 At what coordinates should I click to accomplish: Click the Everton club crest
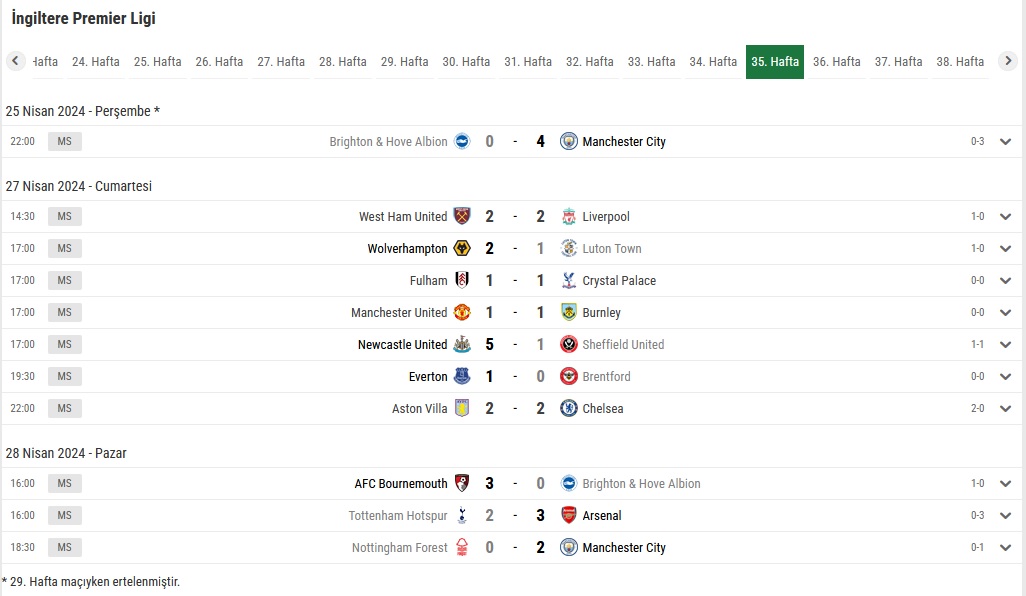pyautogui.click(x=462, y=376)
